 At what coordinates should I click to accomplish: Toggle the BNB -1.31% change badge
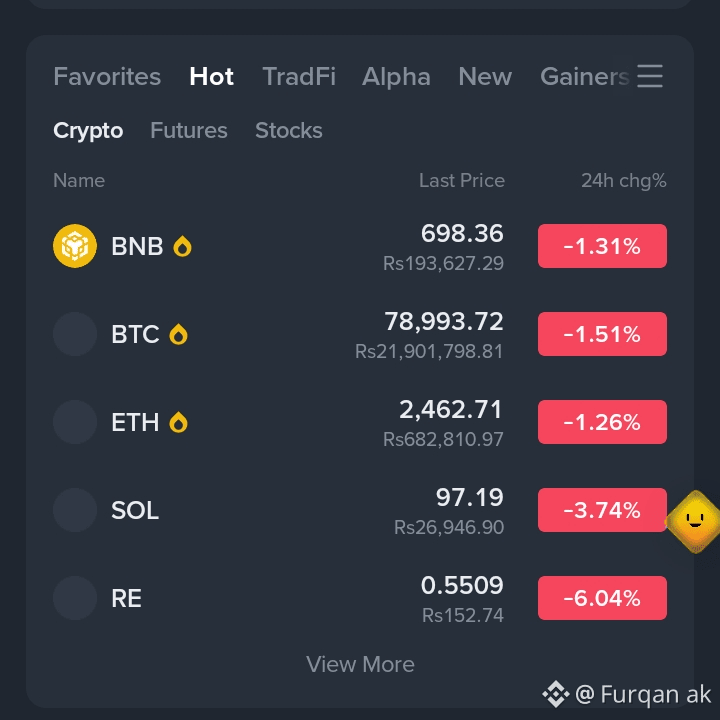coord(602,246)
